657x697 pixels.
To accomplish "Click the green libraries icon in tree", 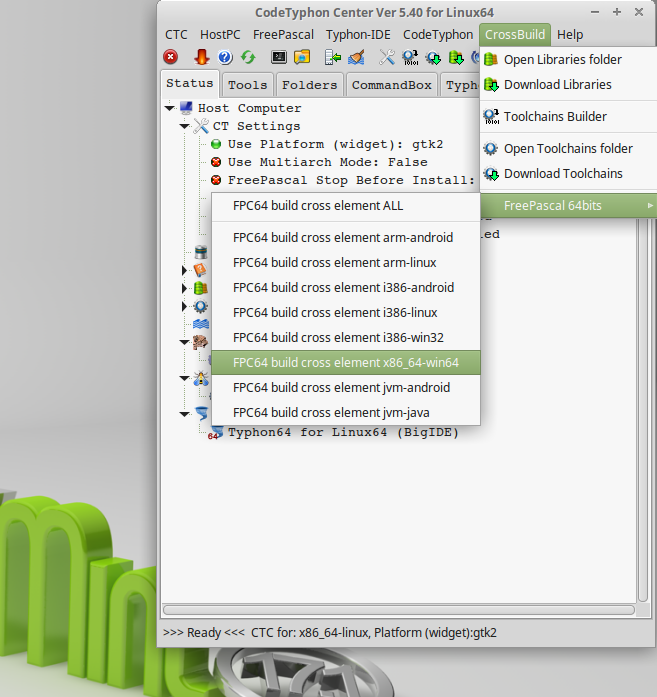I will pos(201,288).
